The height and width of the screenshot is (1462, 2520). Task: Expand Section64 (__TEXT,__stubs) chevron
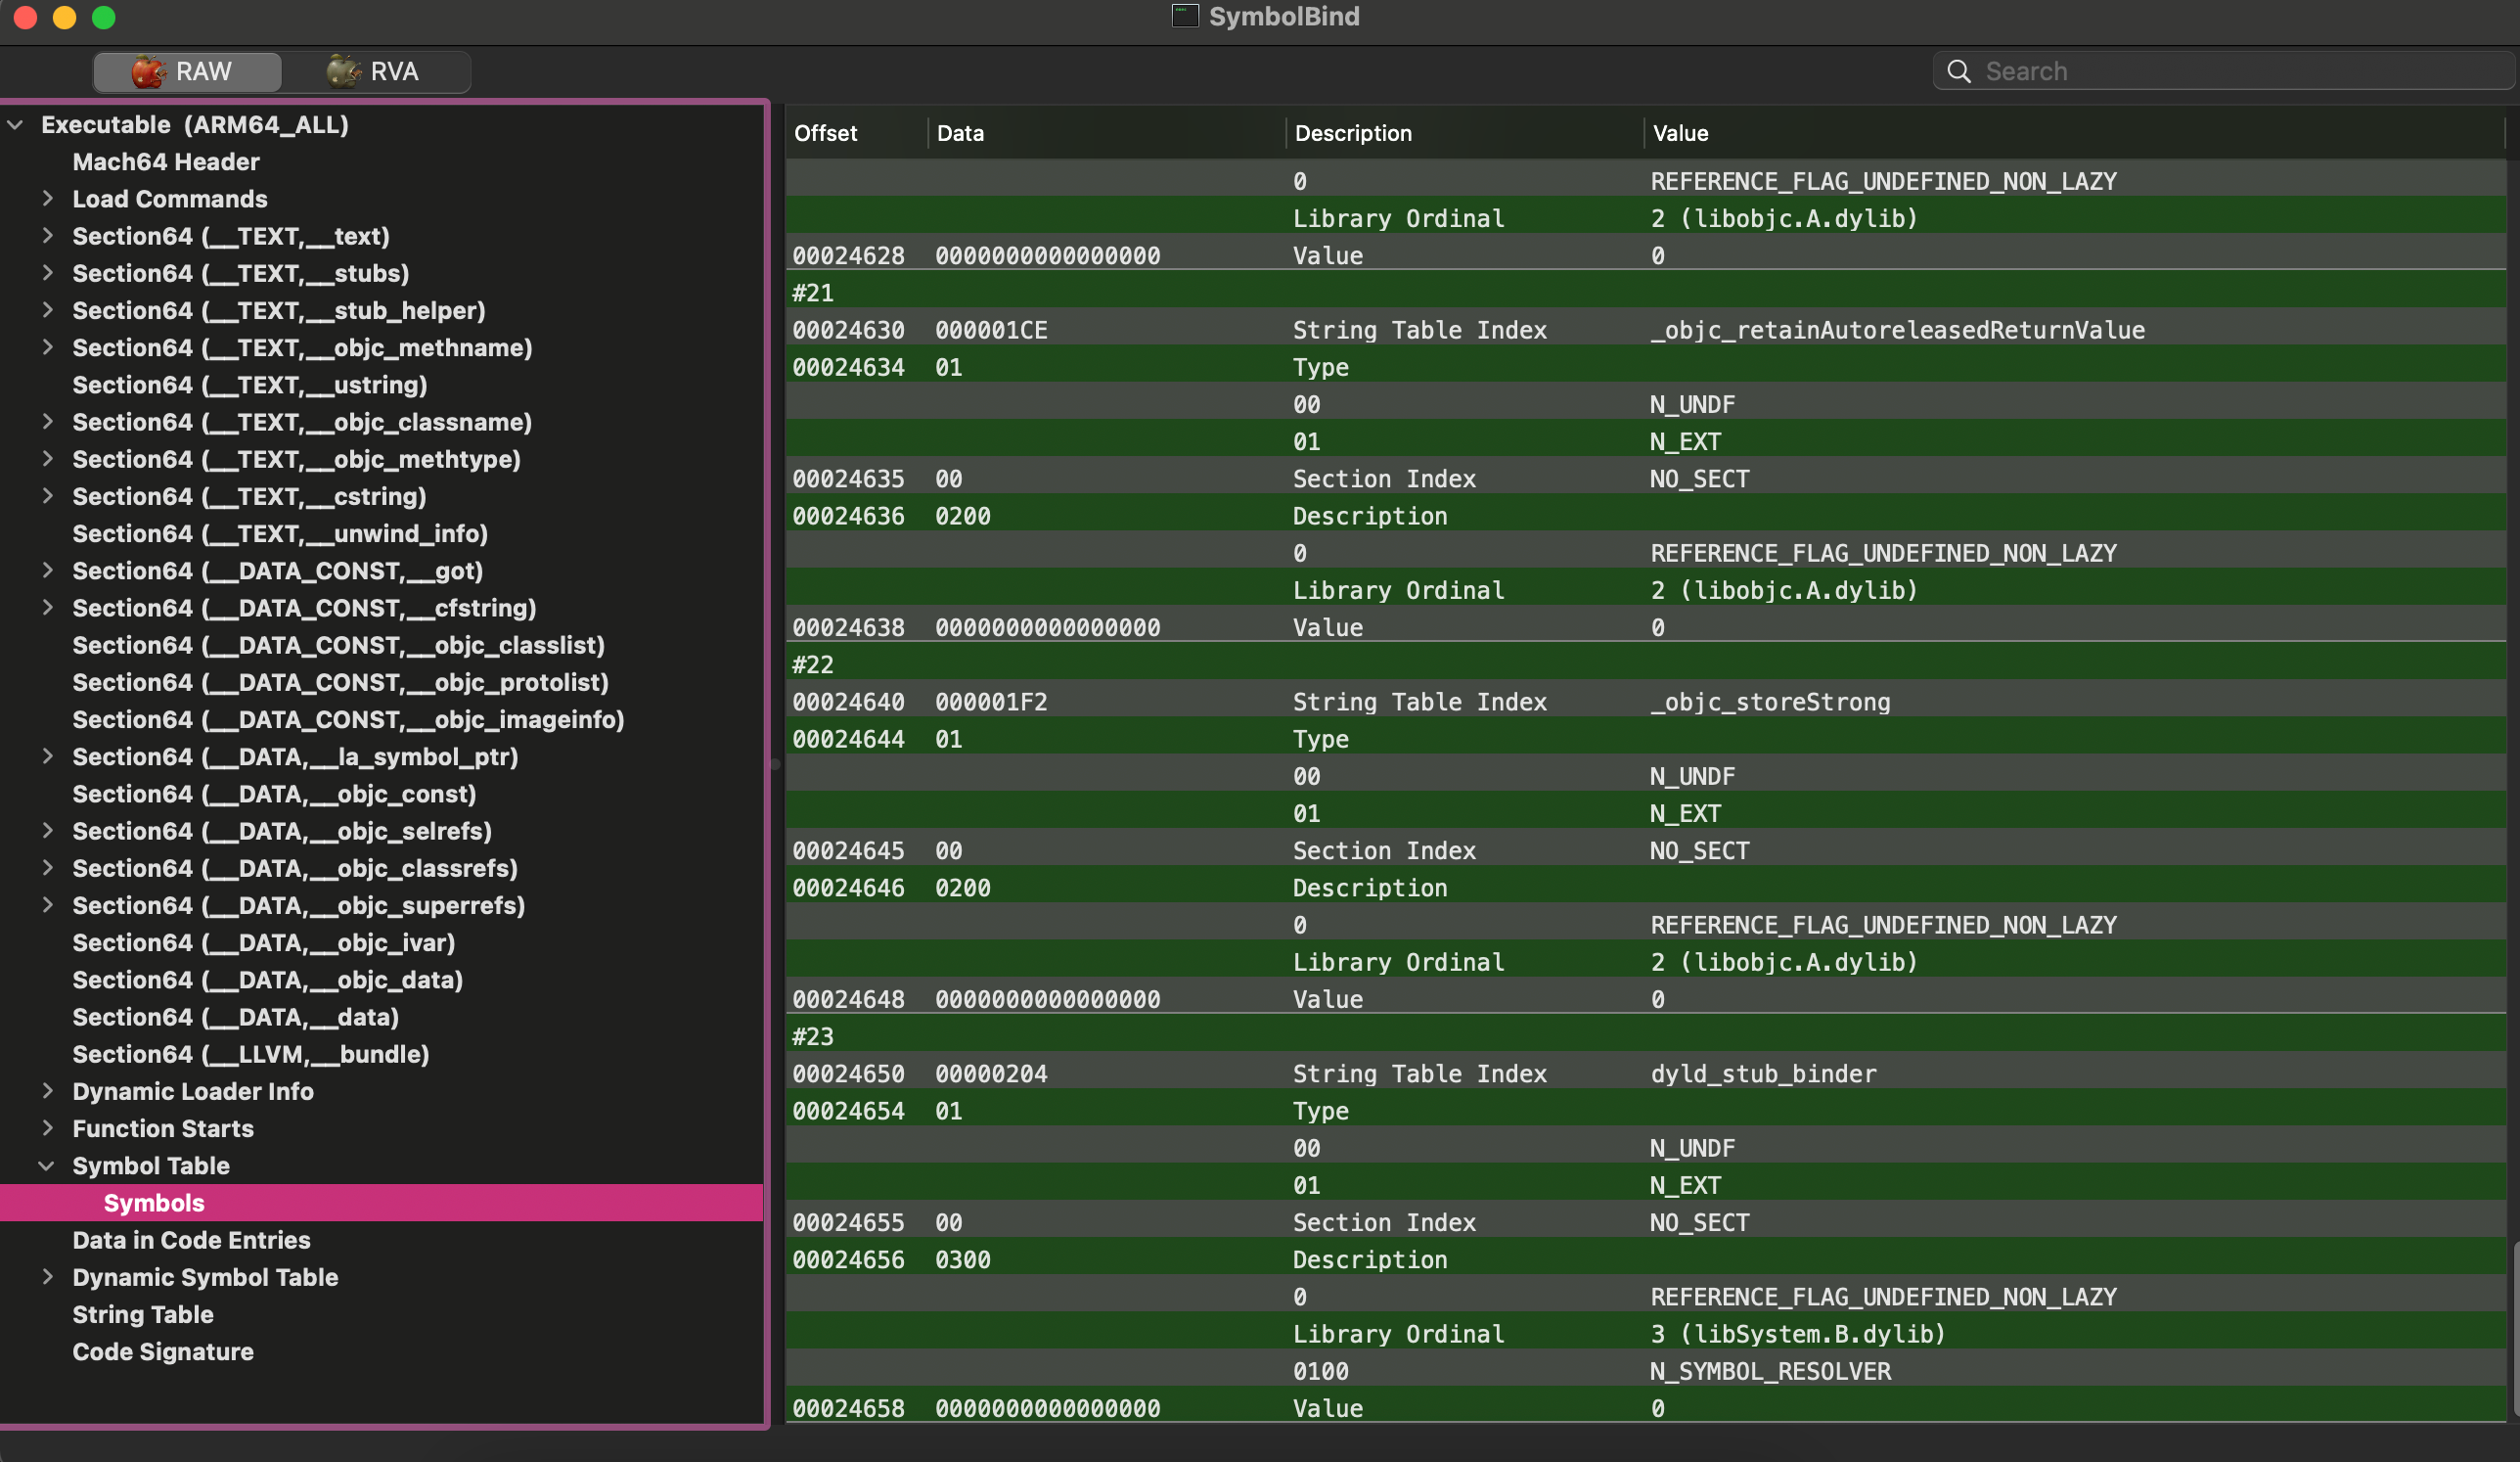[47, 272]
